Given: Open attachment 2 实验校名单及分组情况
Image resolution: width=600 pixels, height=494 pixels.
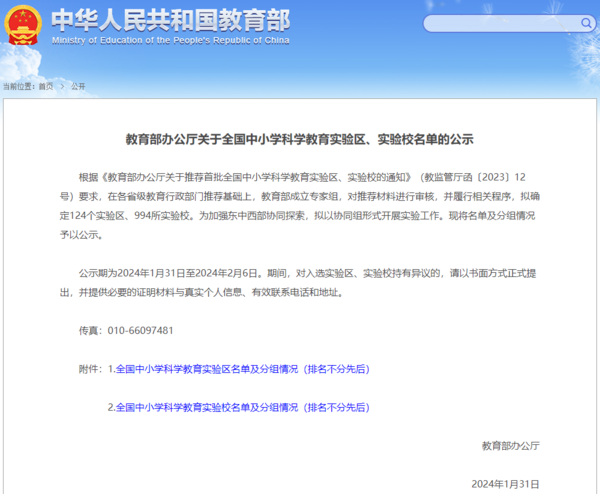Looking at the screenshot, I should tap(243, 407).
